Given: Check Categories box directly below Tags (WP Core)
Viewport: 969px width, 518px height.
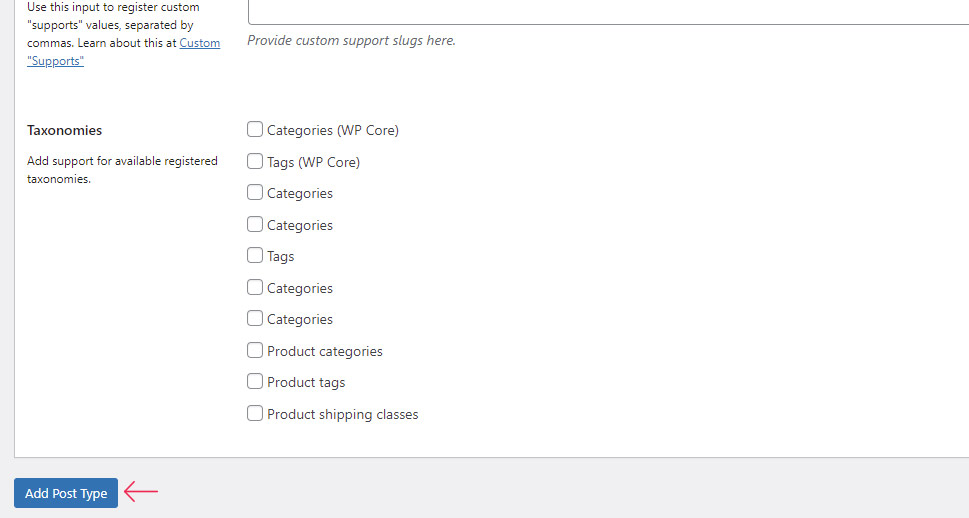Looking at the screenshot, I should (x=255, y=193).
